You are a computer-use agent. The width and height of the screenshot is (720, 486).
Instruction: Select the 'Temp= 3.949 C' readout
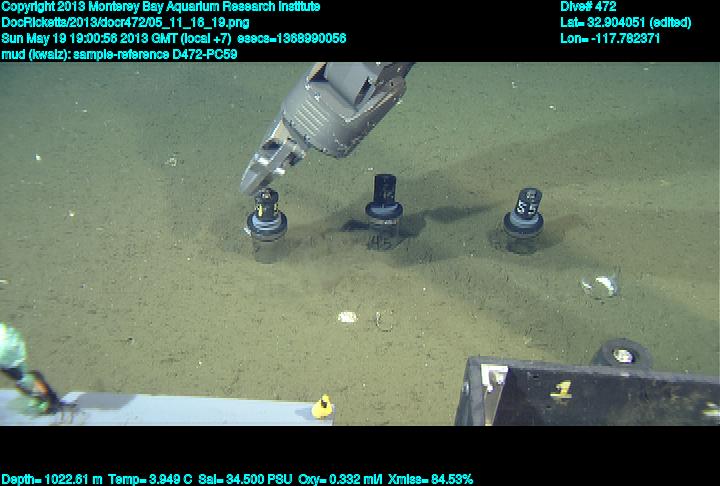150,480
